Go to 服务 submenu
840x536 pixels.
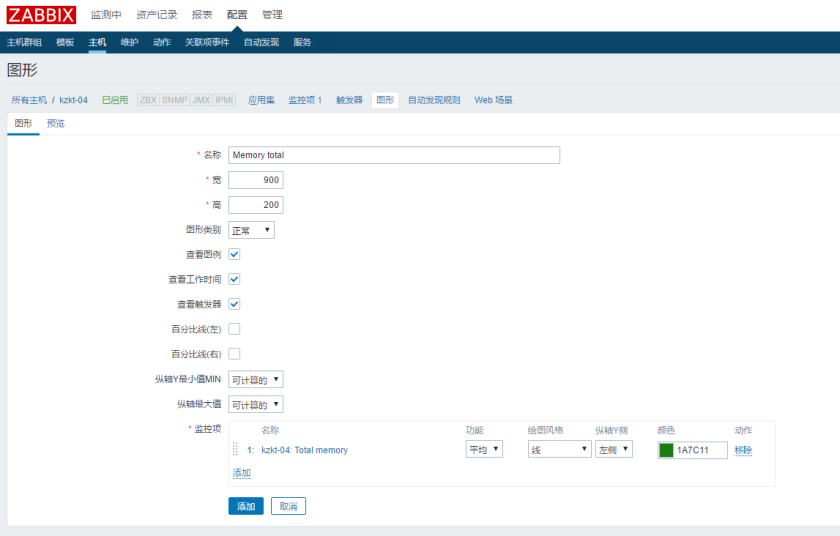tap(302, 42)
